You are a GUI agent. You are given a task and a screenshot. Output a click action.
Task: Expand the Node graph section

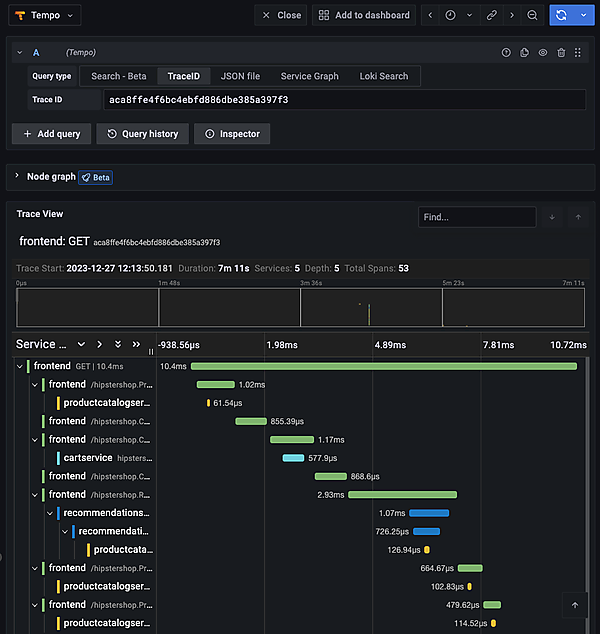(x=17, y=177)
